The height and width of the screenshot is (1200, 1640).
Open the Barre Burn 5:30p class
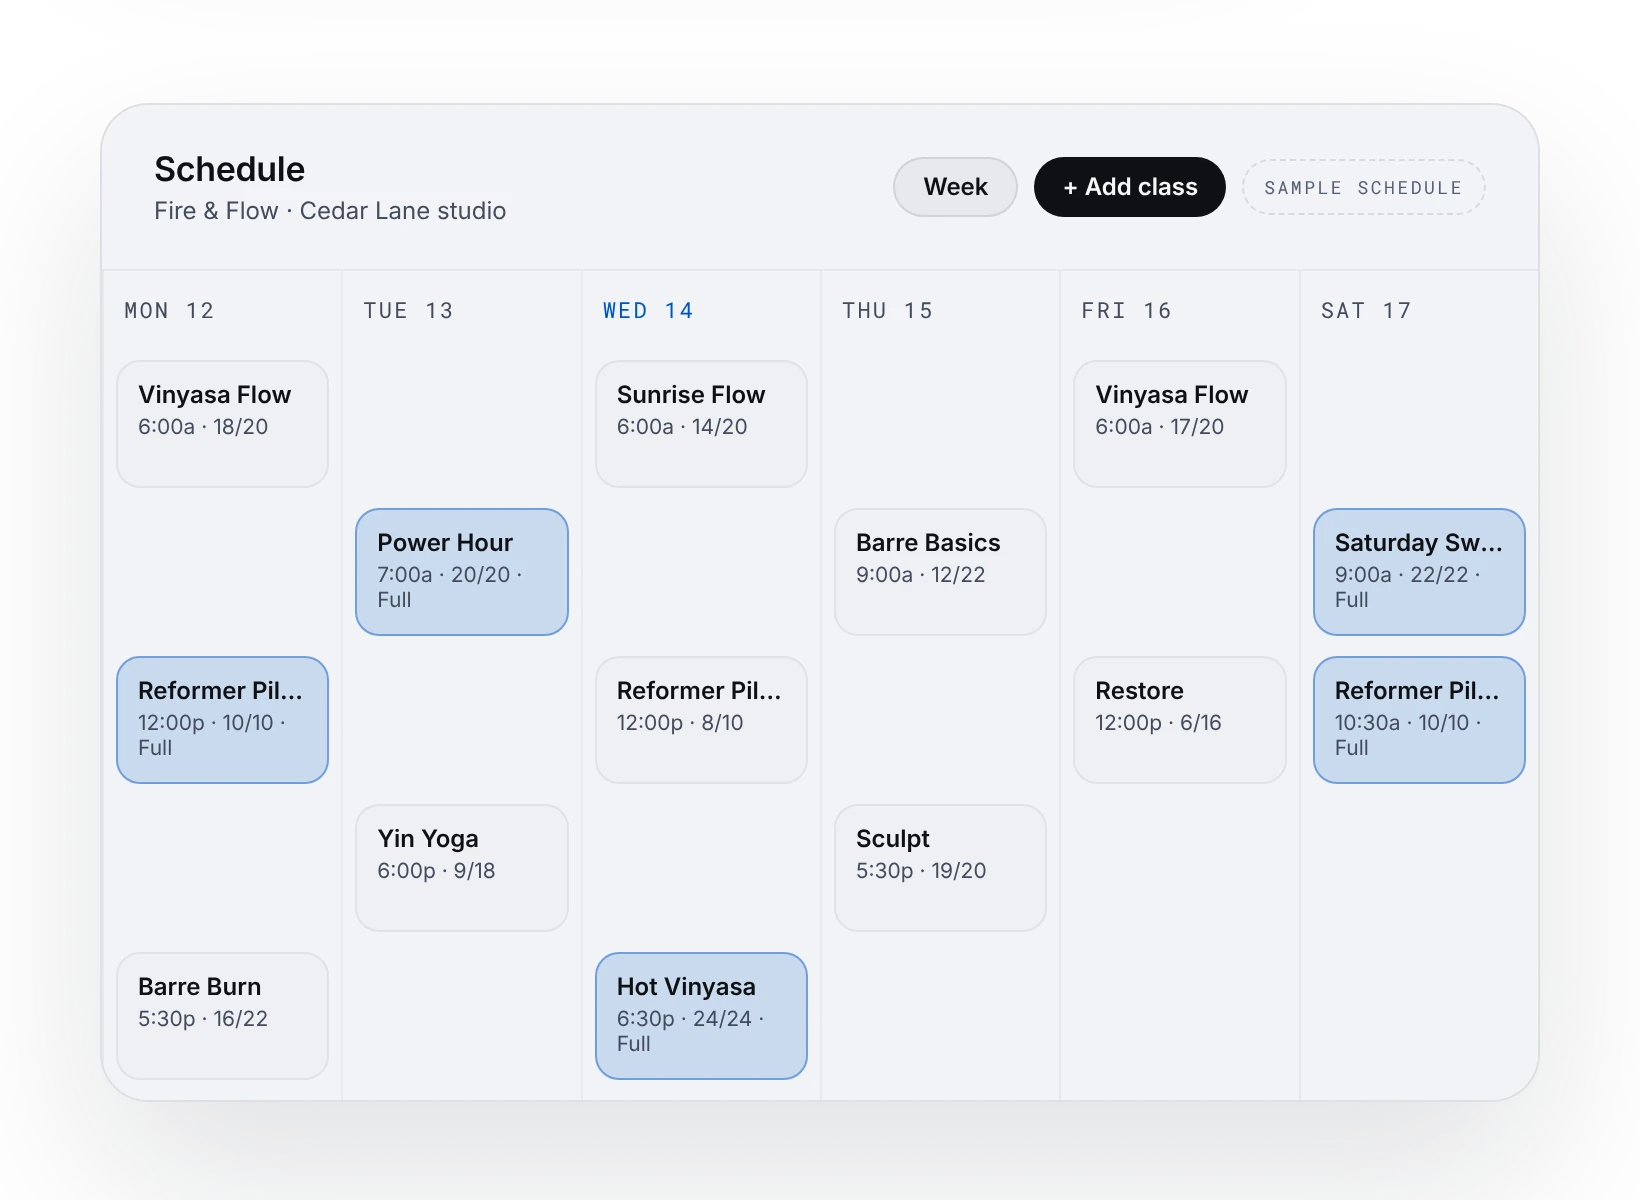tap(222, 1016)
